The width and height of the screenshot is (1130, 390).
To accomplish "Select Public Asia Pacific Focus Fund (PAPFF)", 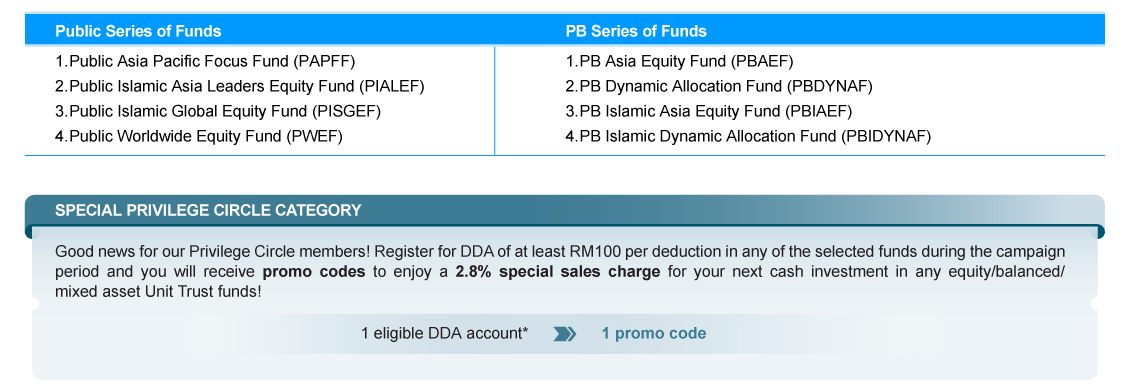I will (205, 61).
